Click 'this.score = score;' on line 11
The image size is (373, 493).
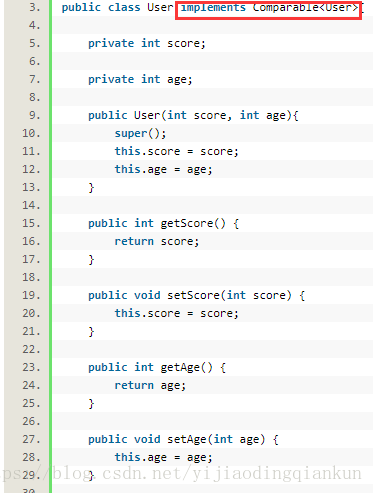pyautogui.click(x=176, y=151)
